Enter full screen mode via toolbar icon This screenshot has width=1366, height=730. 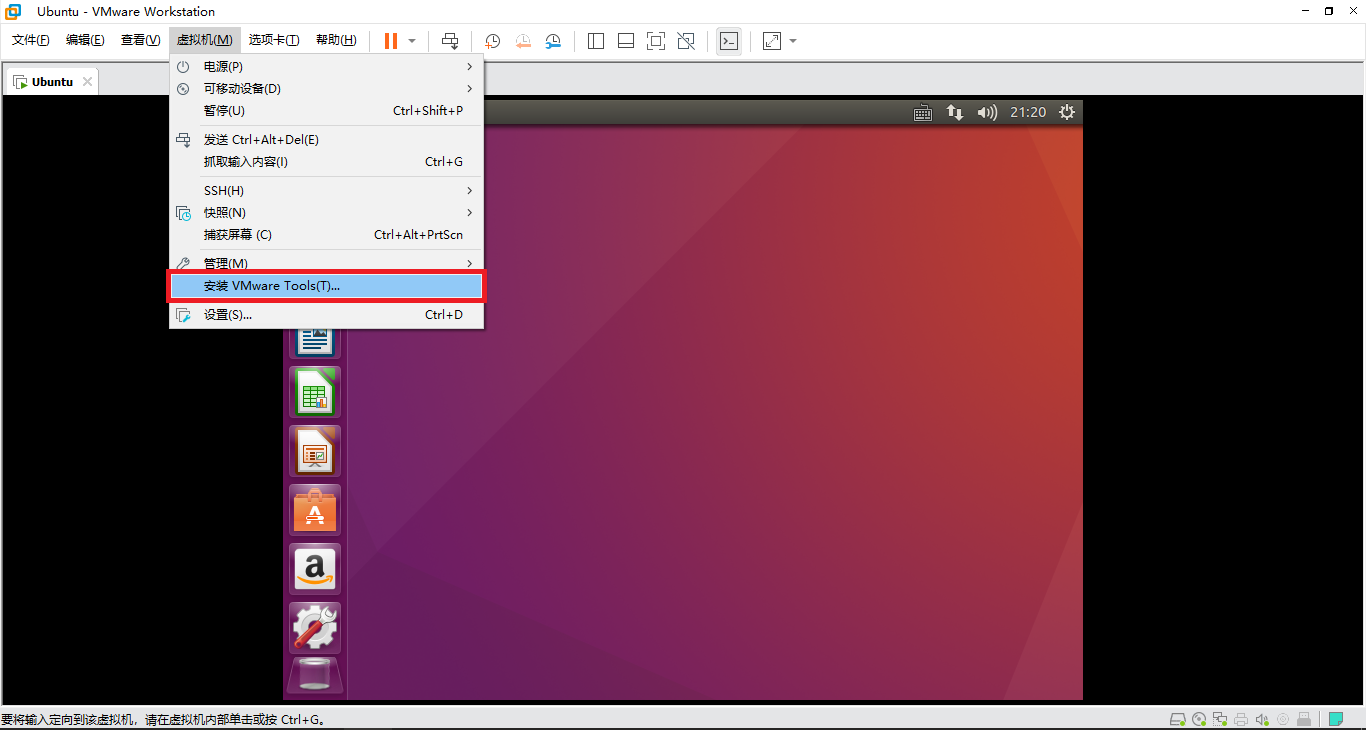point(656,41)
